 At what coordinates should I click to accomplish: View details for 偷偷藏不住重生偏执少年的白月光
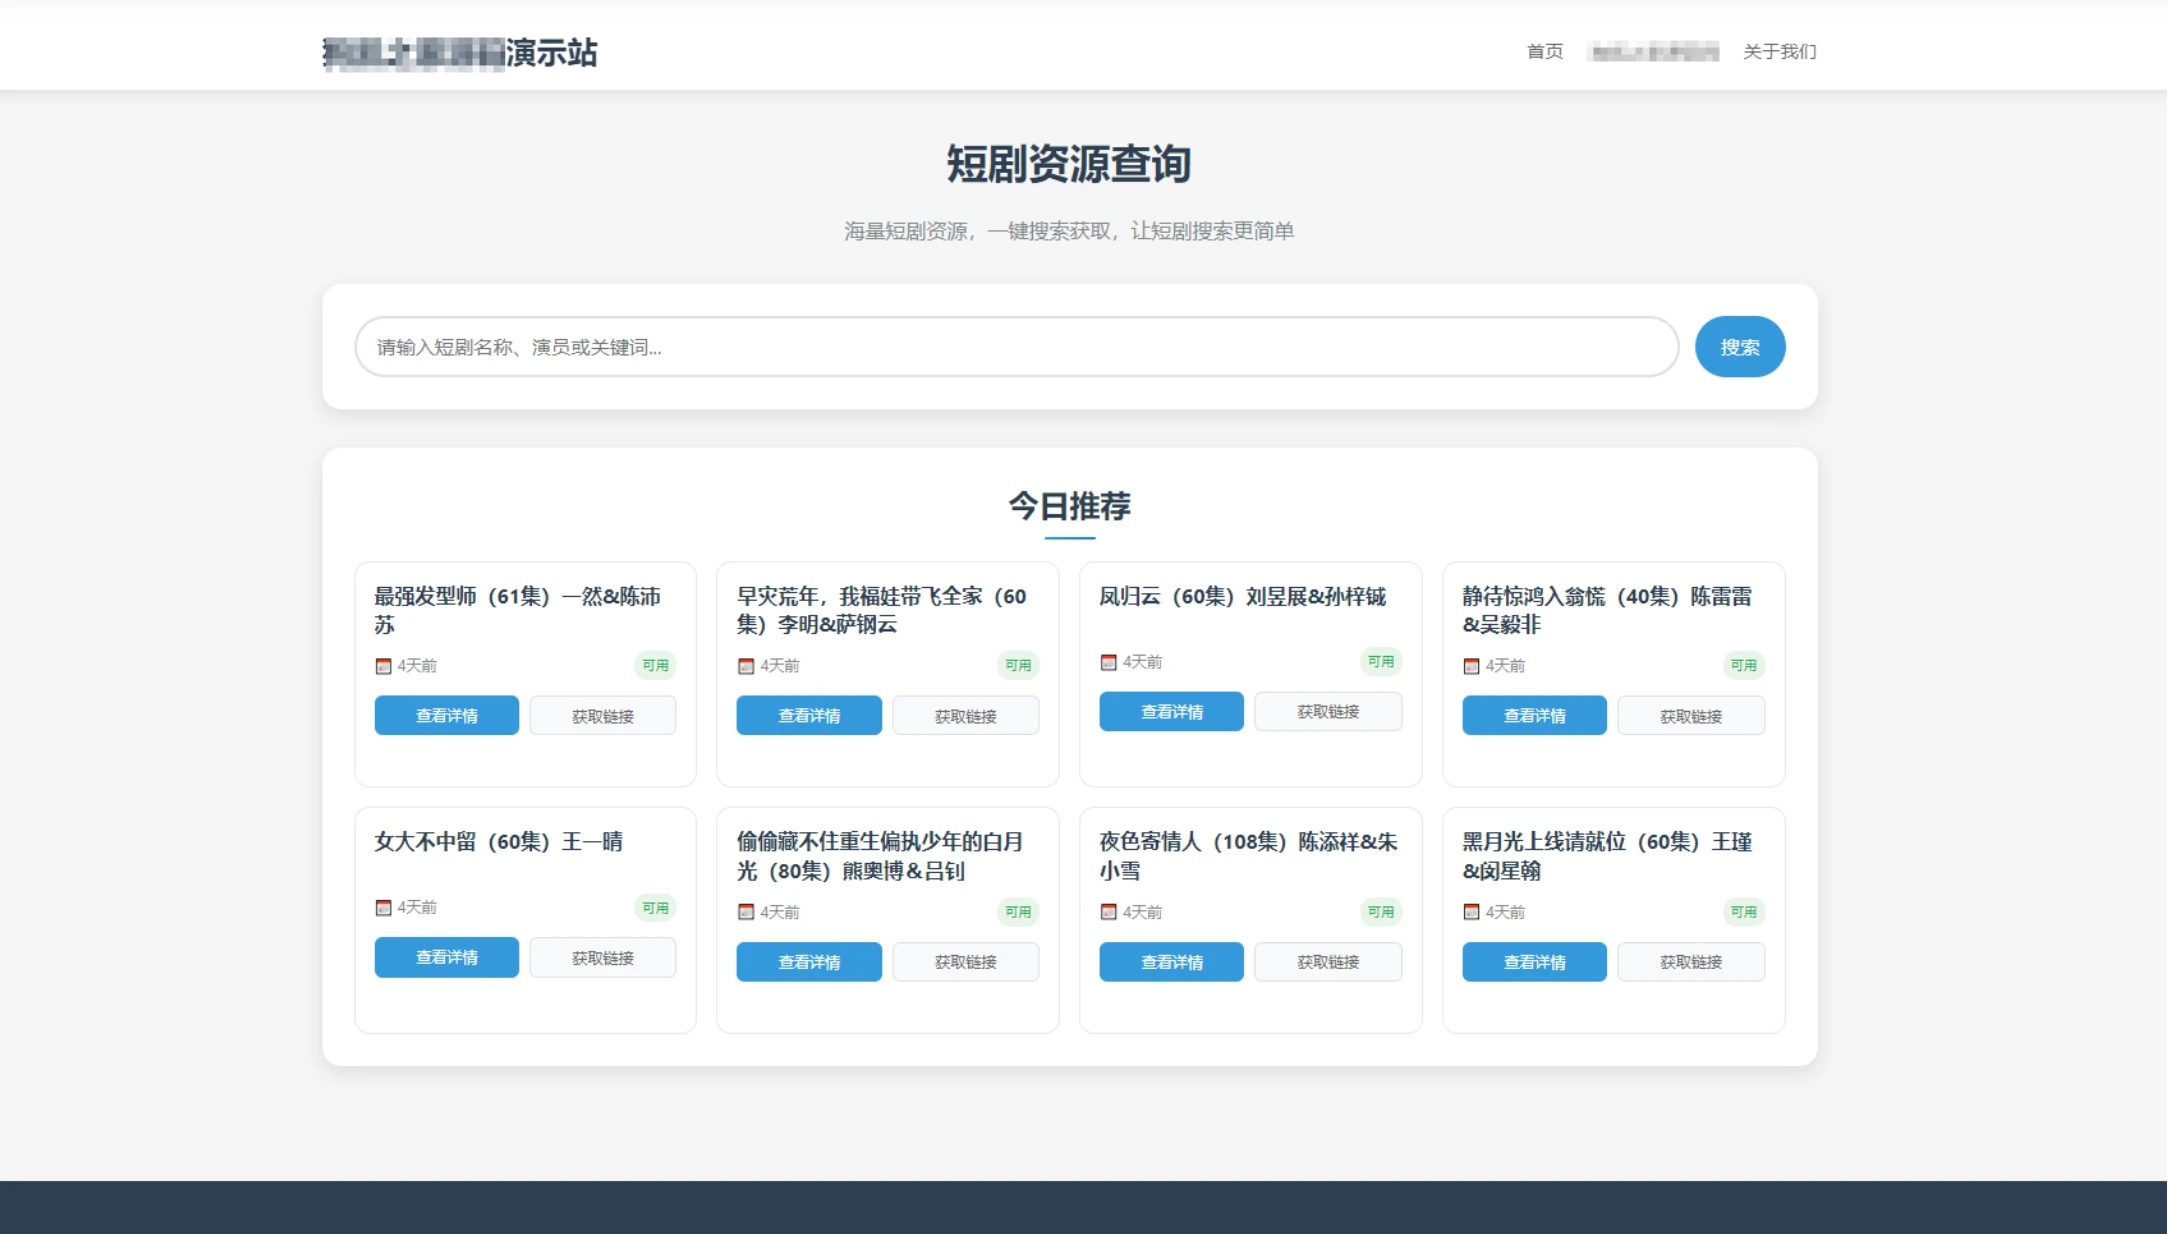pyautogui.click(x=809, y=962)
